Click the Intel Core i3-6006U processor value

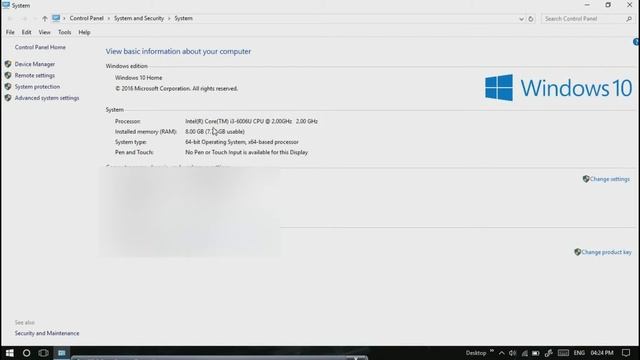tap(251, 121)
